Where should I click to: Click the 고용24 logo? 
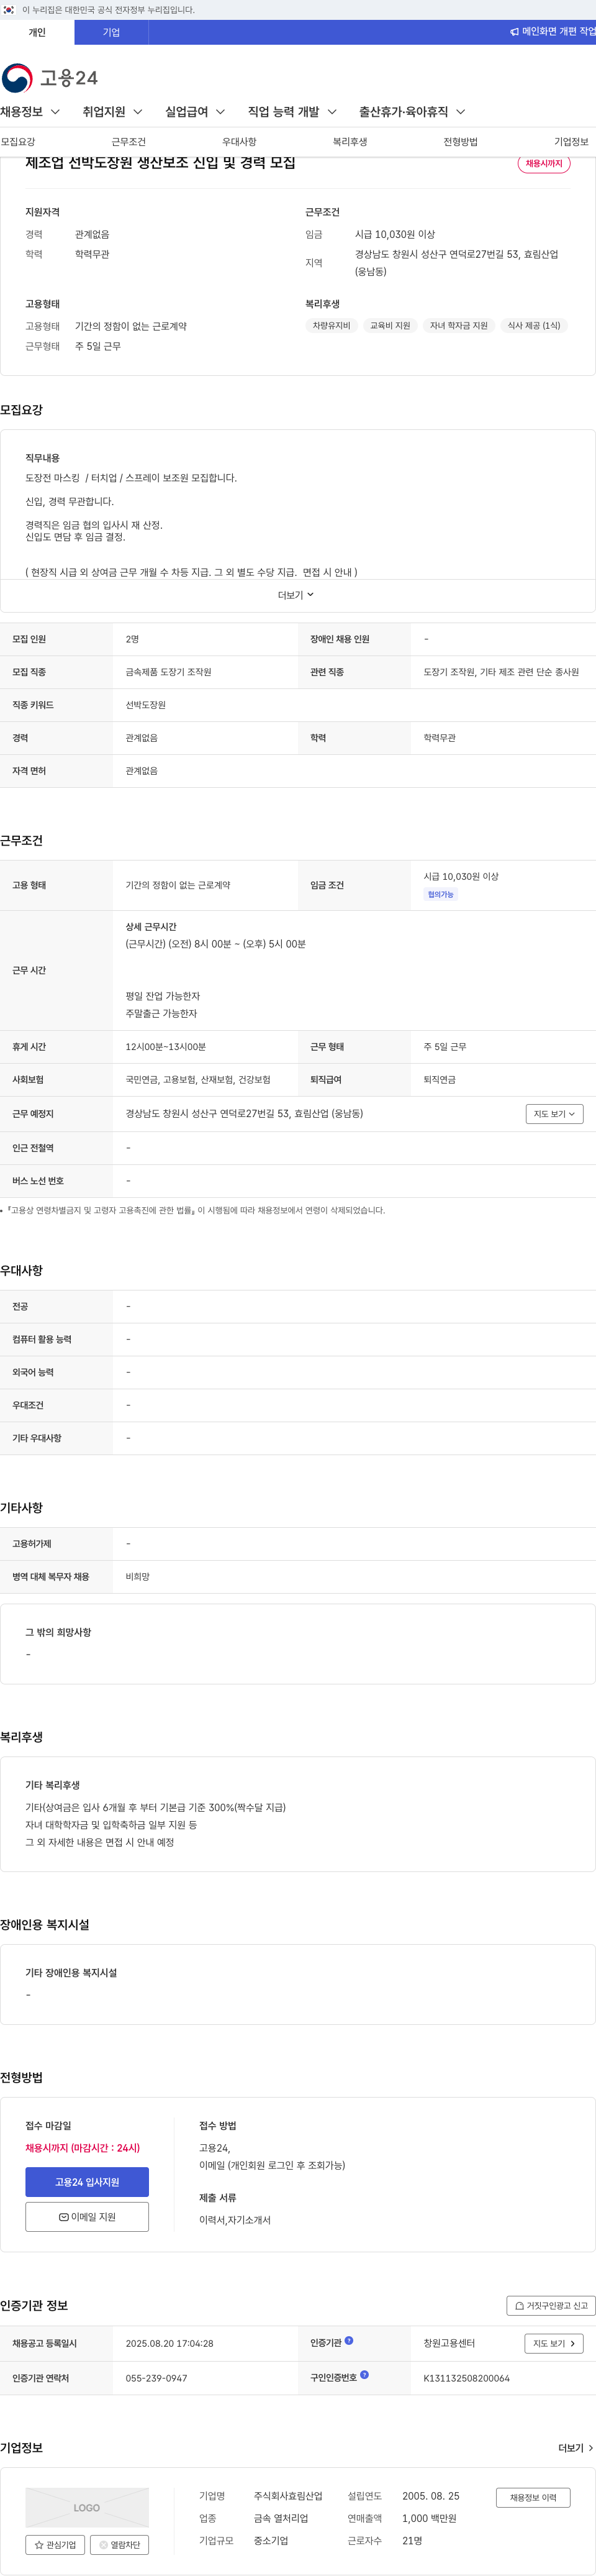pos(50,78)
